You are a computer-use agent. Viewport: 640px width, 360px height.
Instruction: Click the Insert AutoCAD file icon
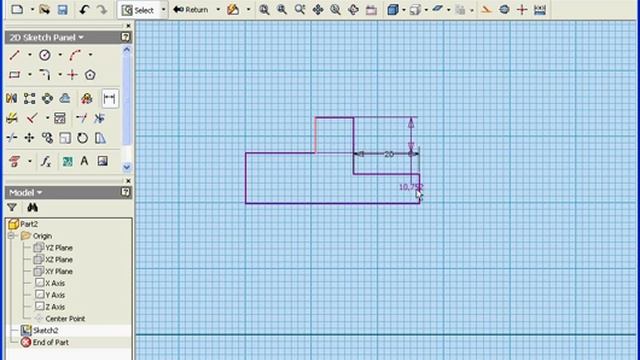click(x=67, y=162)
